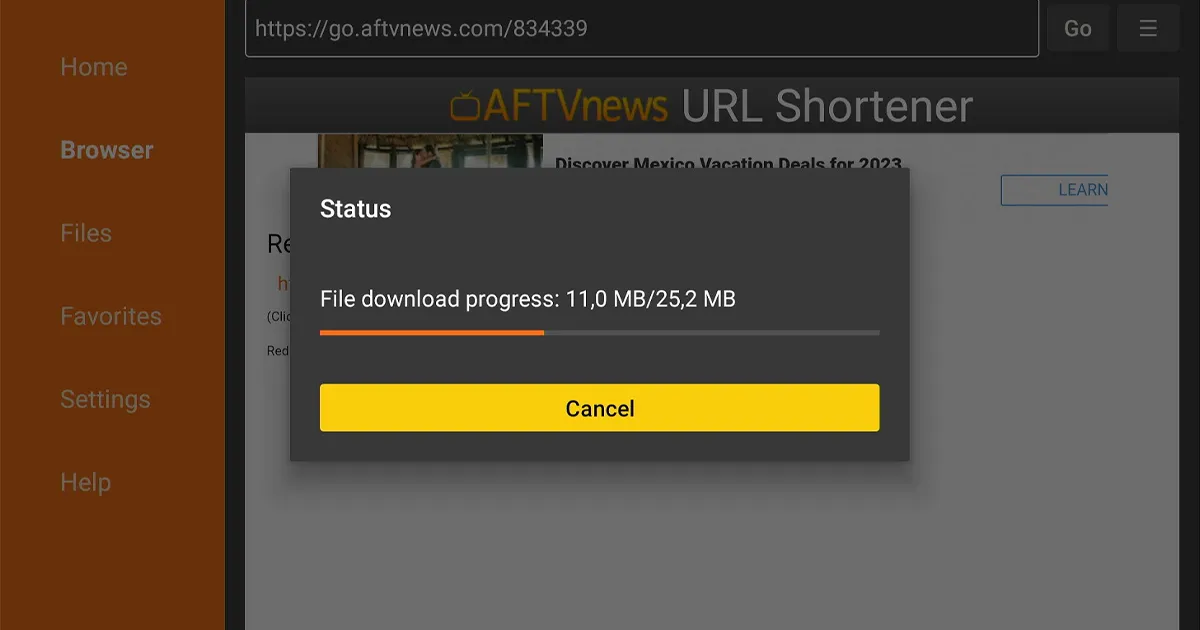Open Files in the sidebar

[x=86, y=233]
